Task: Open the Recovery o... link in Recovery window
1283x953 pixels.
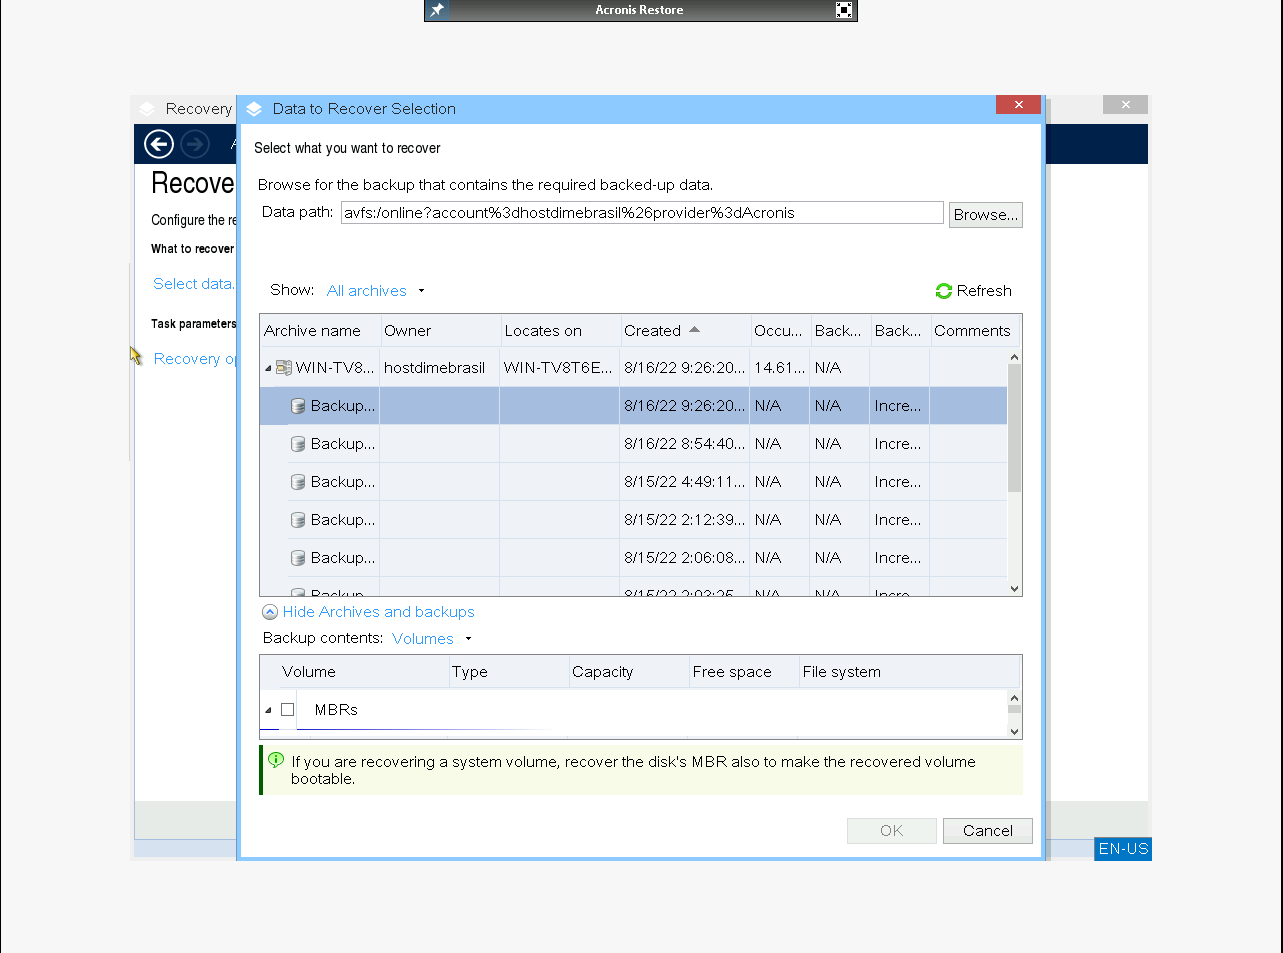Action: pos(195,359)
